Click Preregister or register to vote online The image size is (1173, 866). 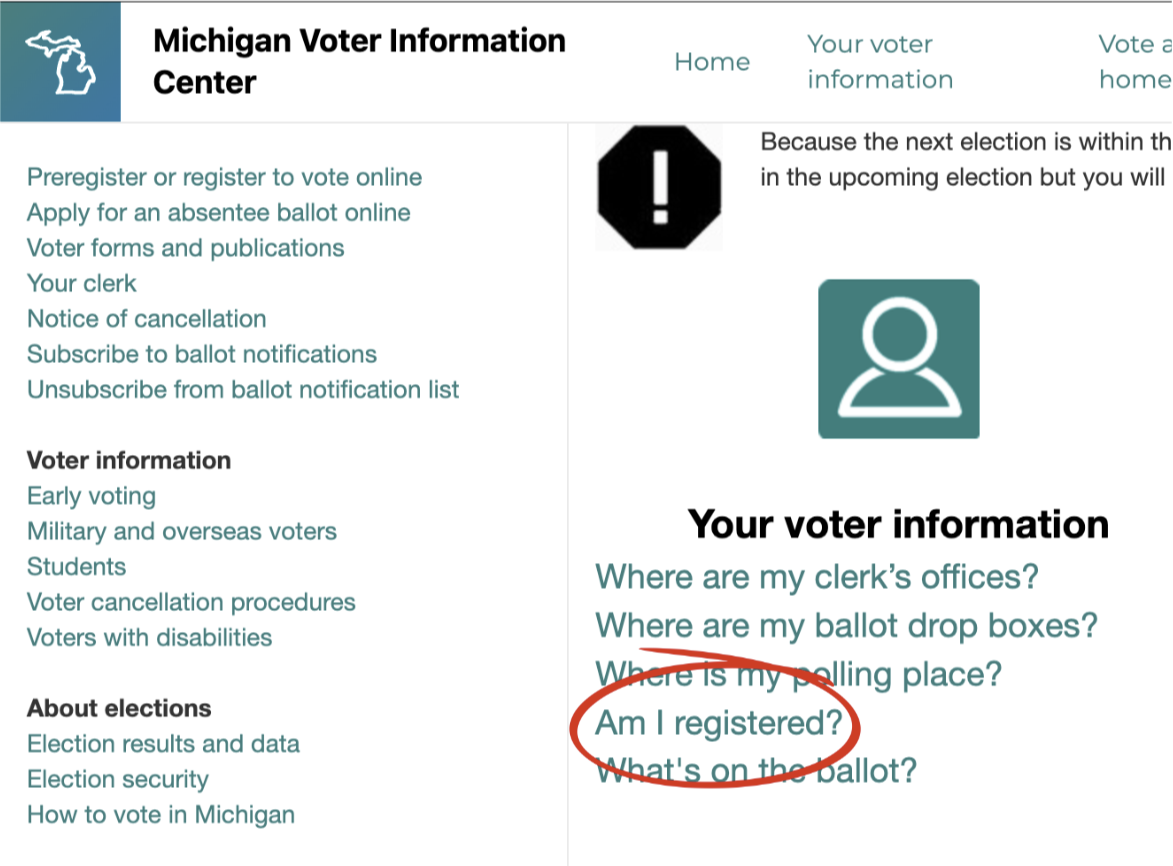point(224,177)
